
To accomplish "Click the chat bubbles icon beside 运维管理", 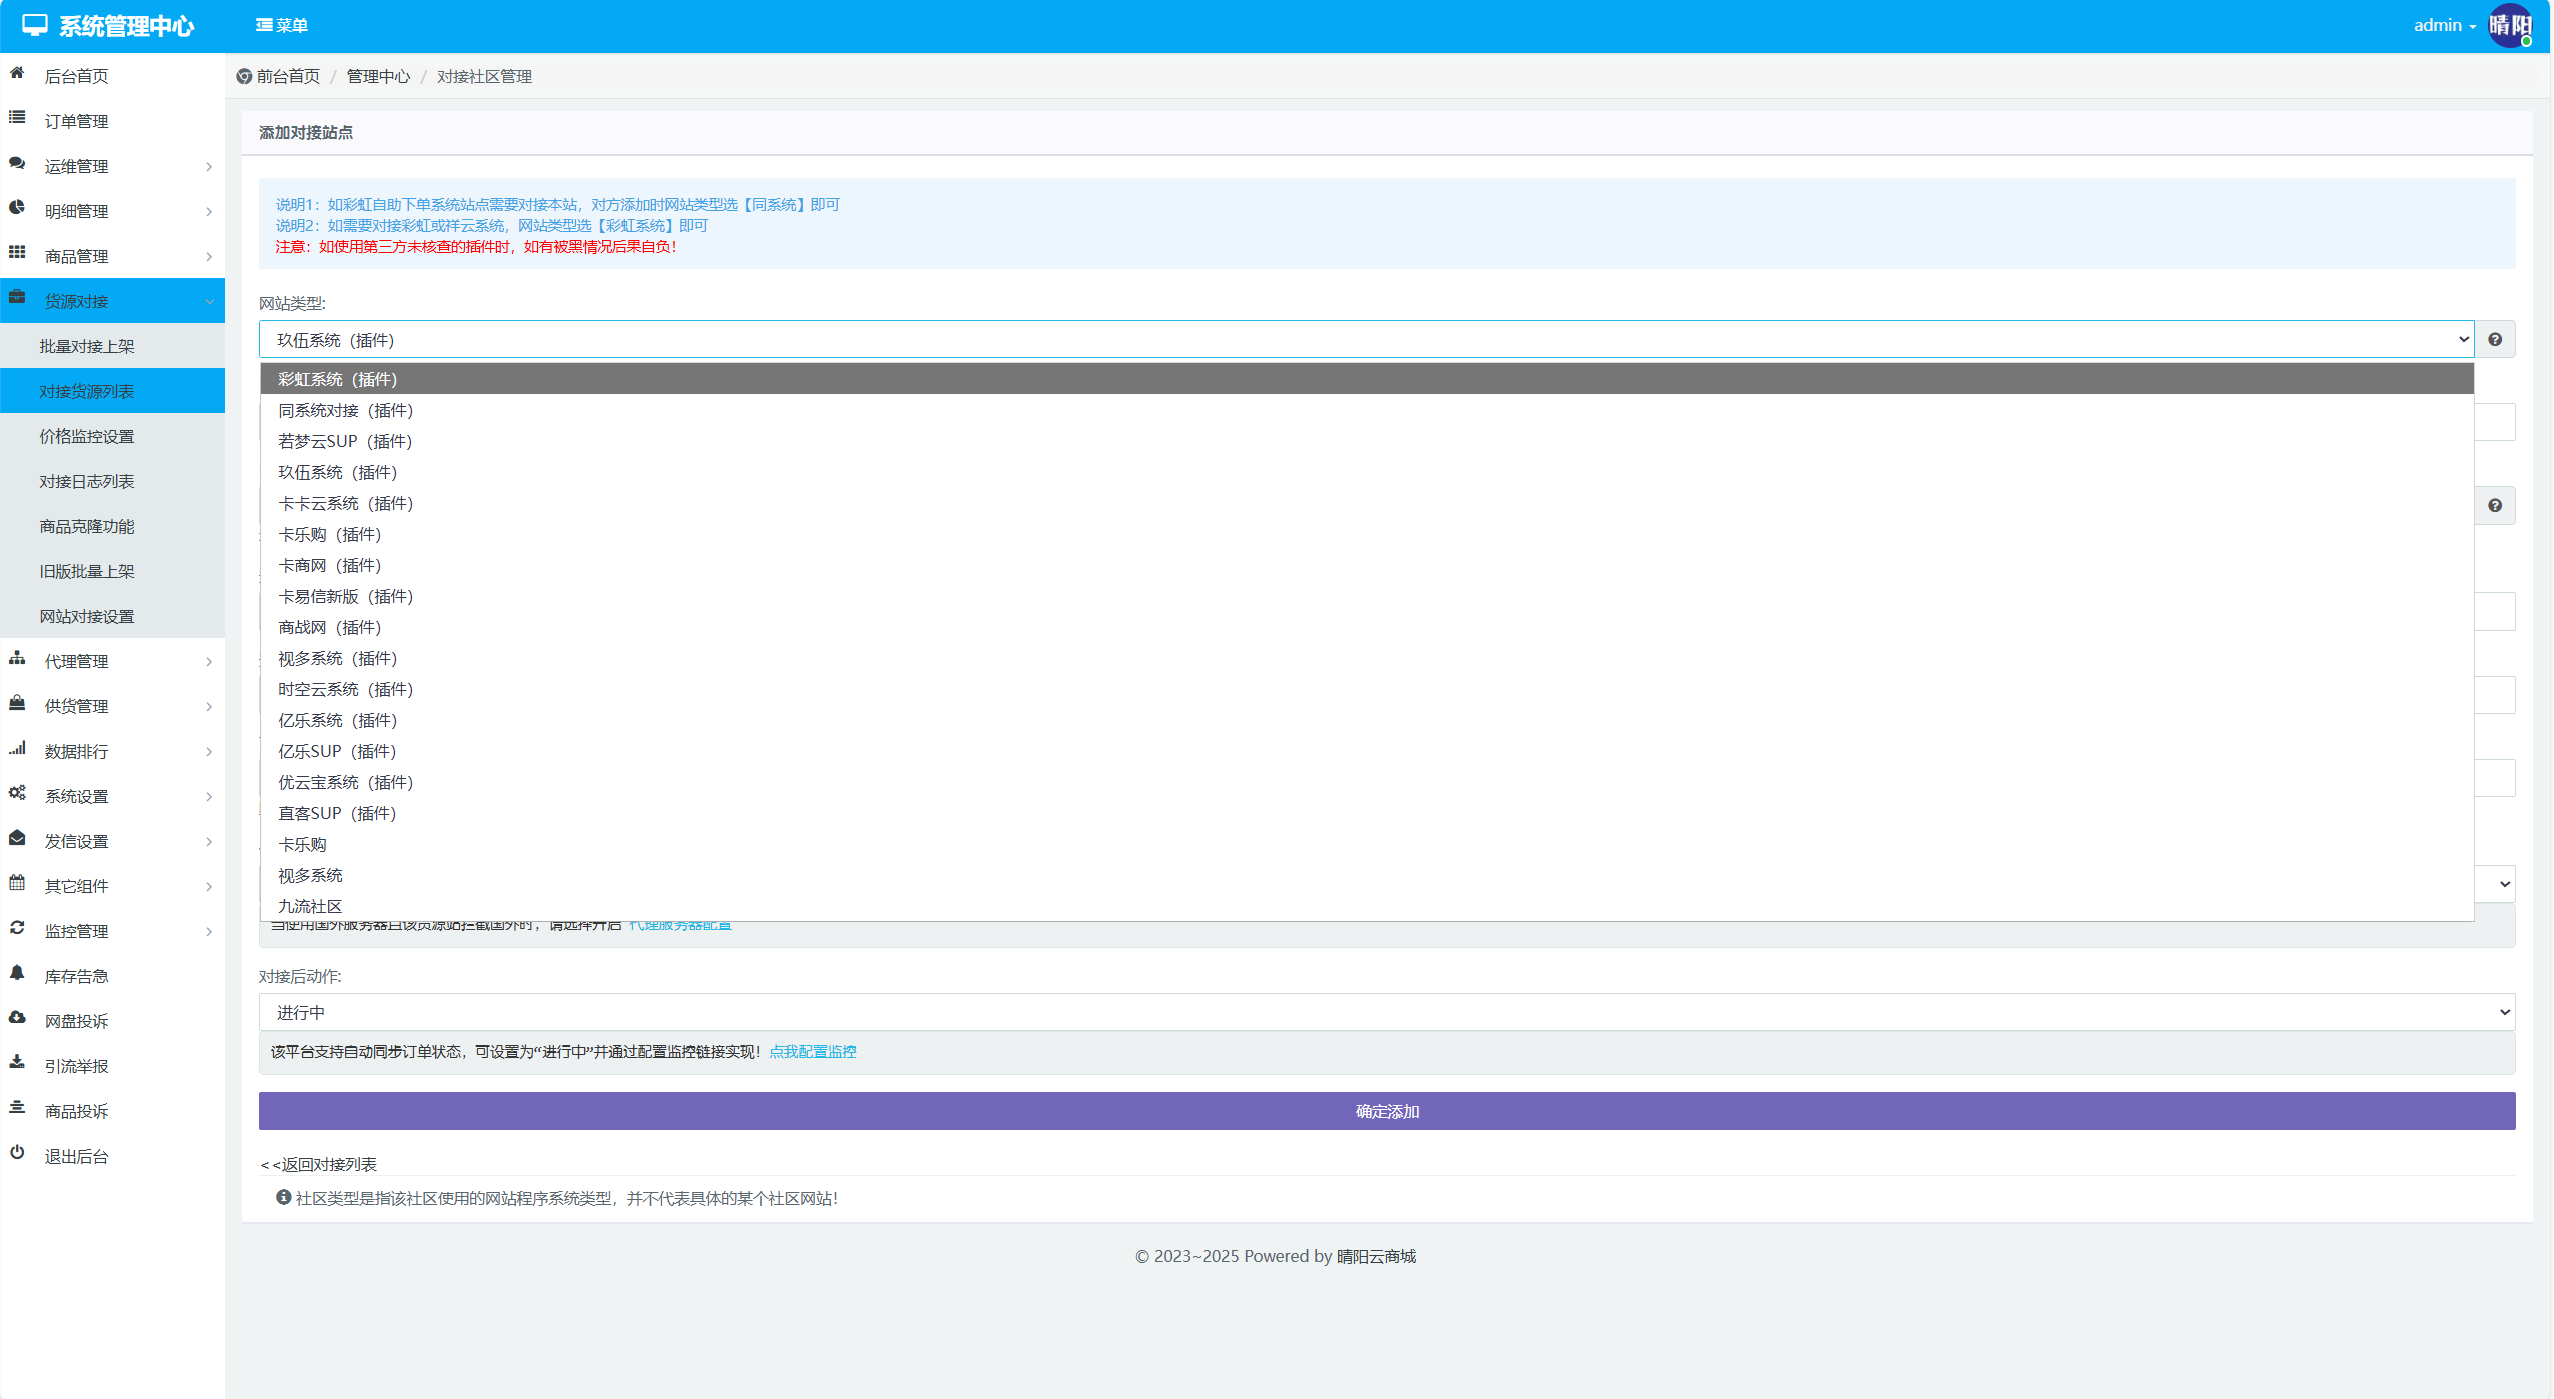I will pos(17,163).
